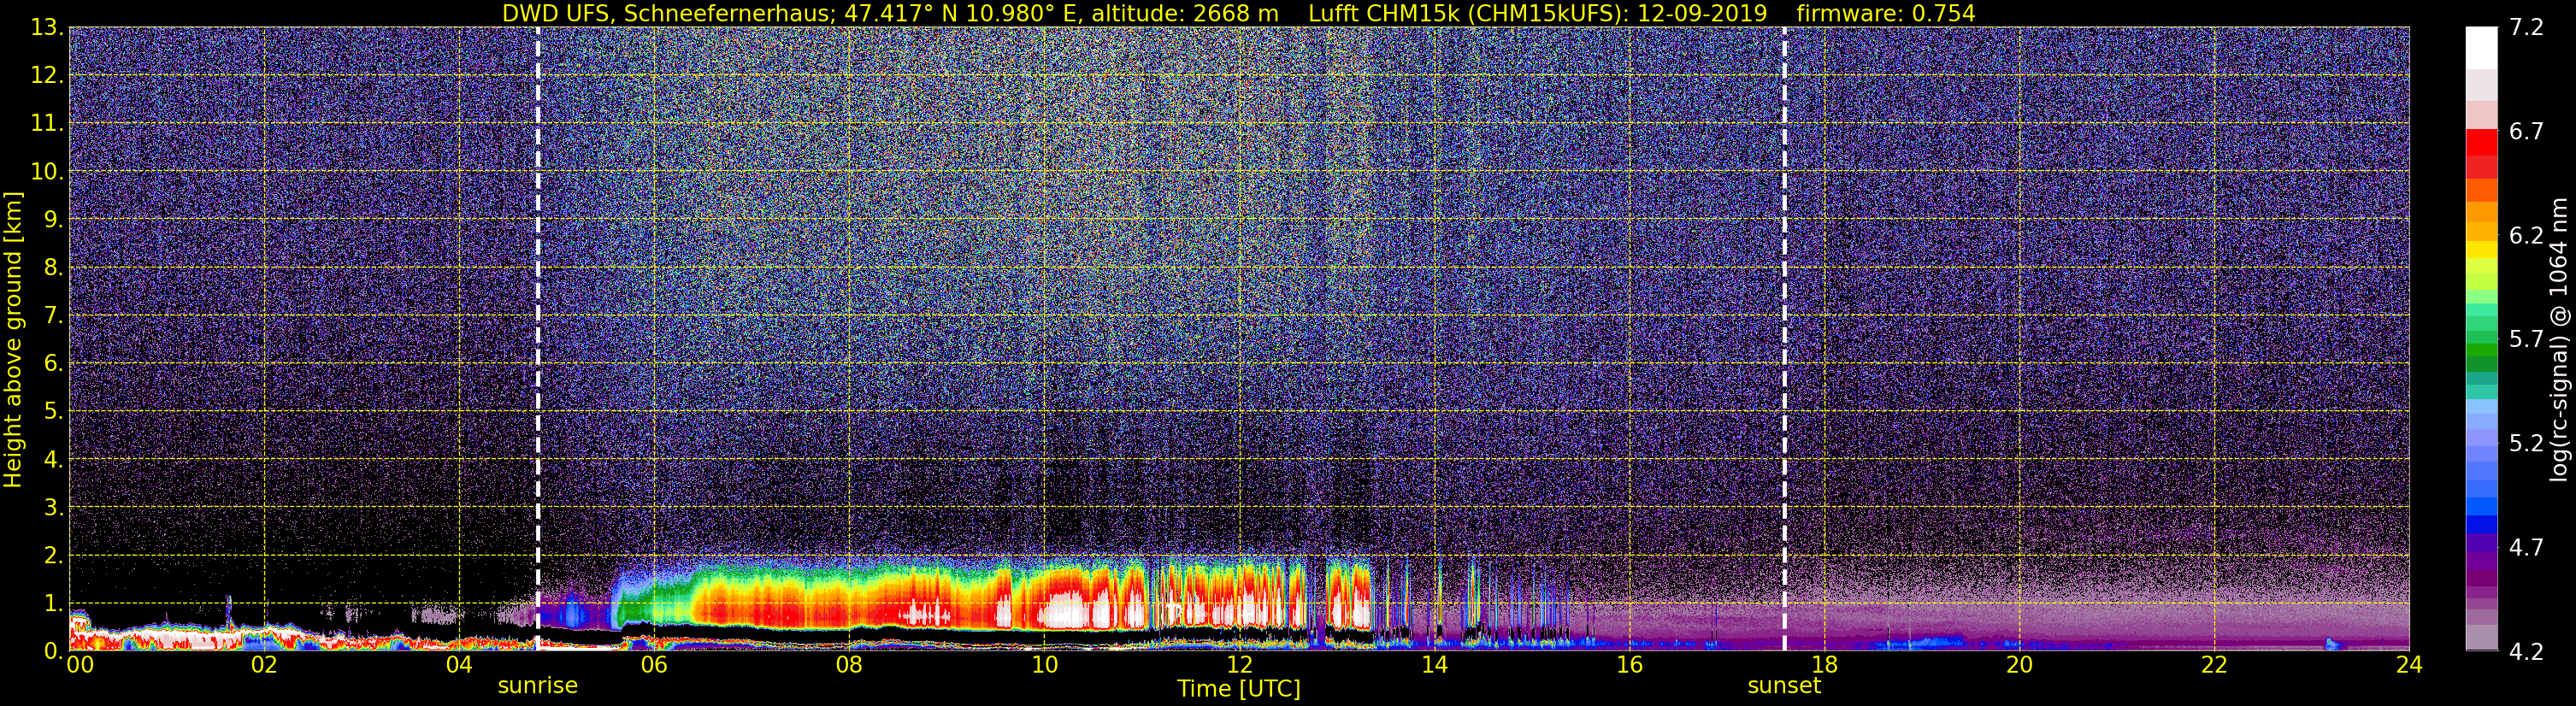Click the time axis tick label '10'
The height and width of the screenshot is (706, 2576).
(x=1044, y=665)
